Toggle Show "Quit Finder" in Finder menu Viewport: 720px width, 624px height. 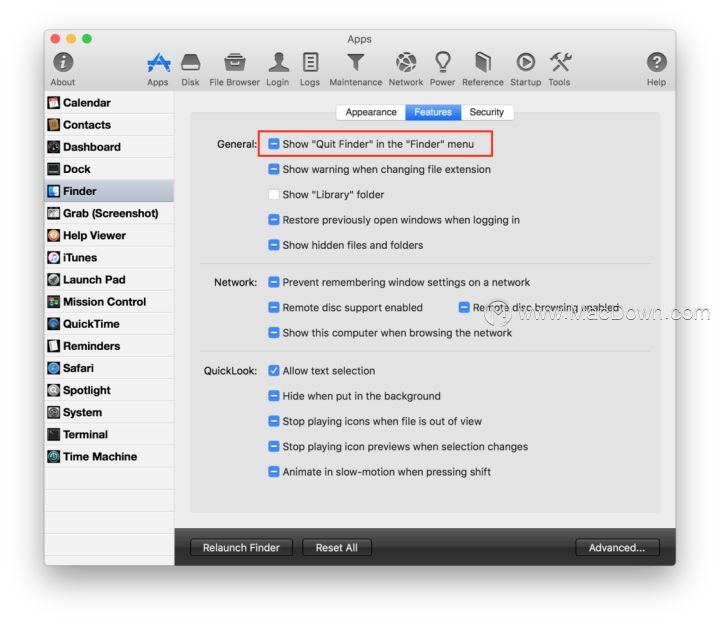pos(274,144)
